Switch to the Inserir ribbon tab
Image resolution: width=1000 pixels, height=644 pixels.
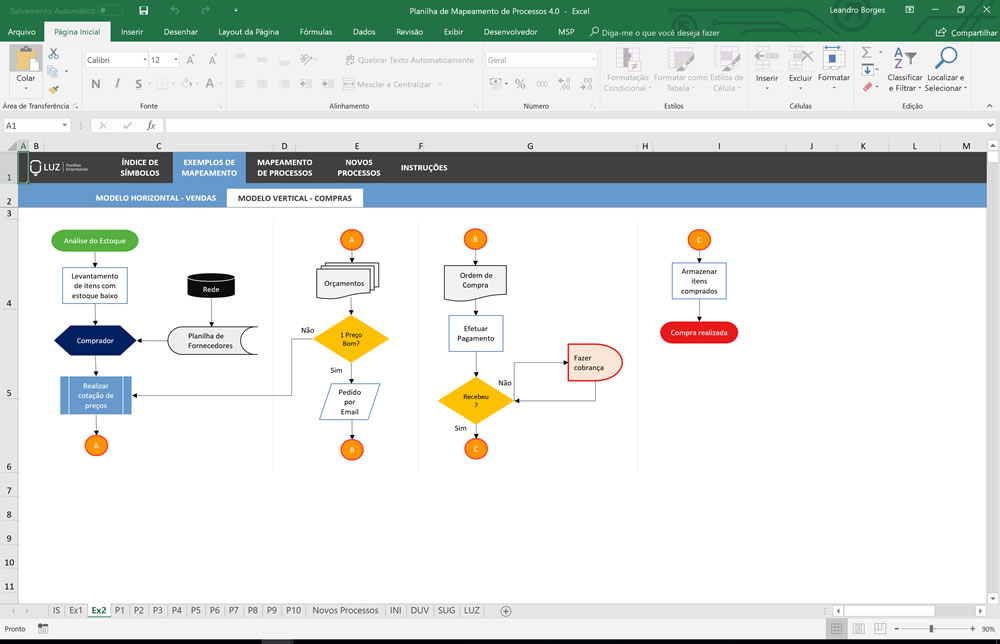pos(132,32)
